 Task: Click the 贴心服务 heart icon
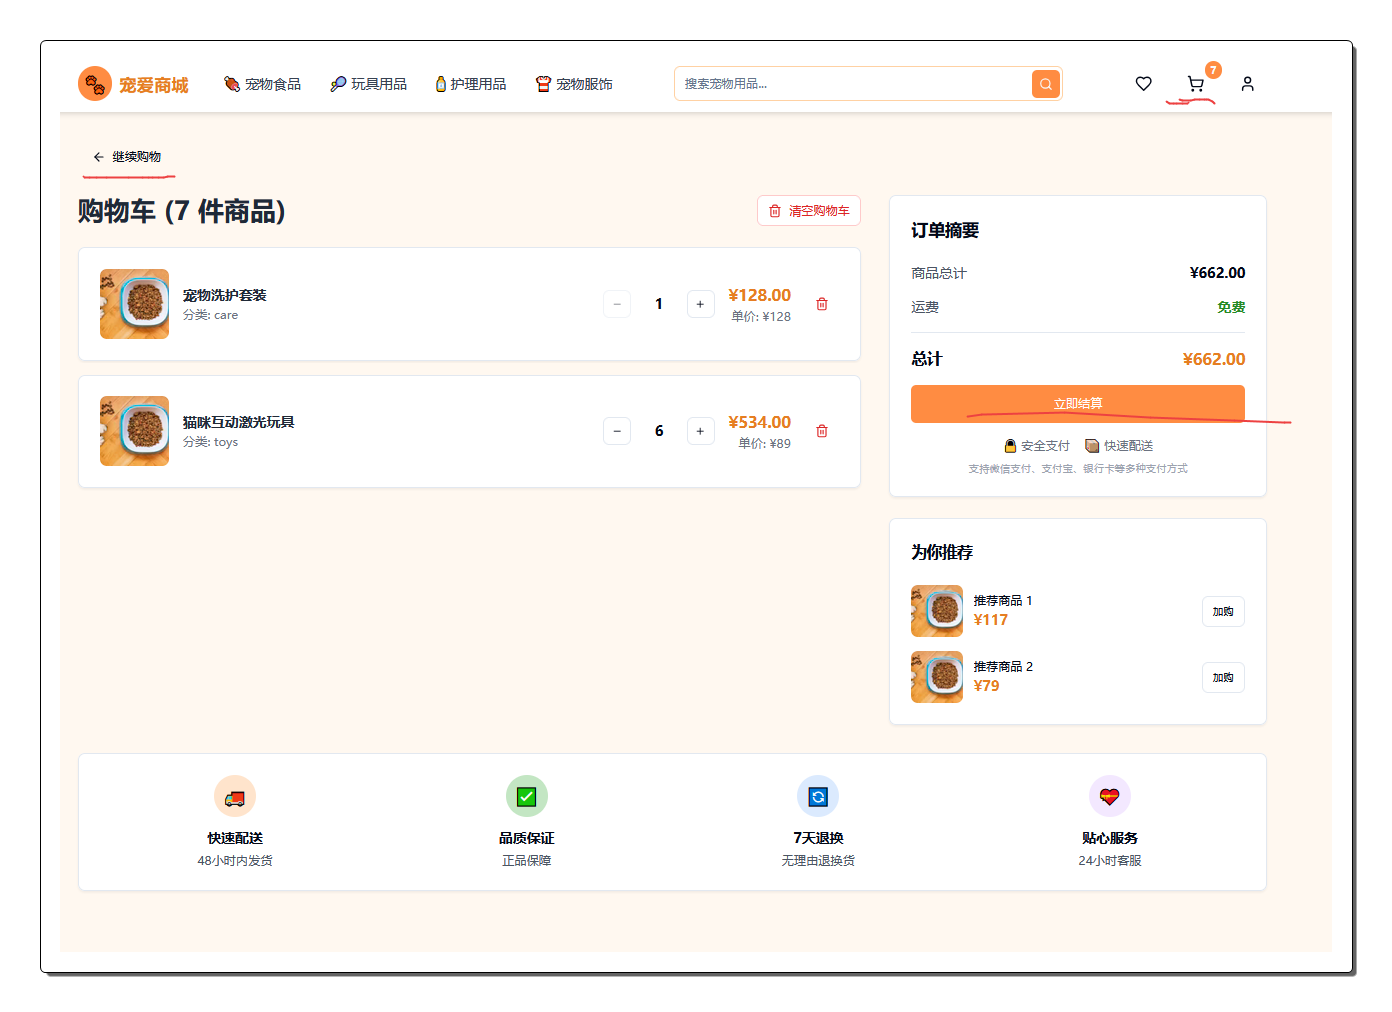pos(1110,797)
